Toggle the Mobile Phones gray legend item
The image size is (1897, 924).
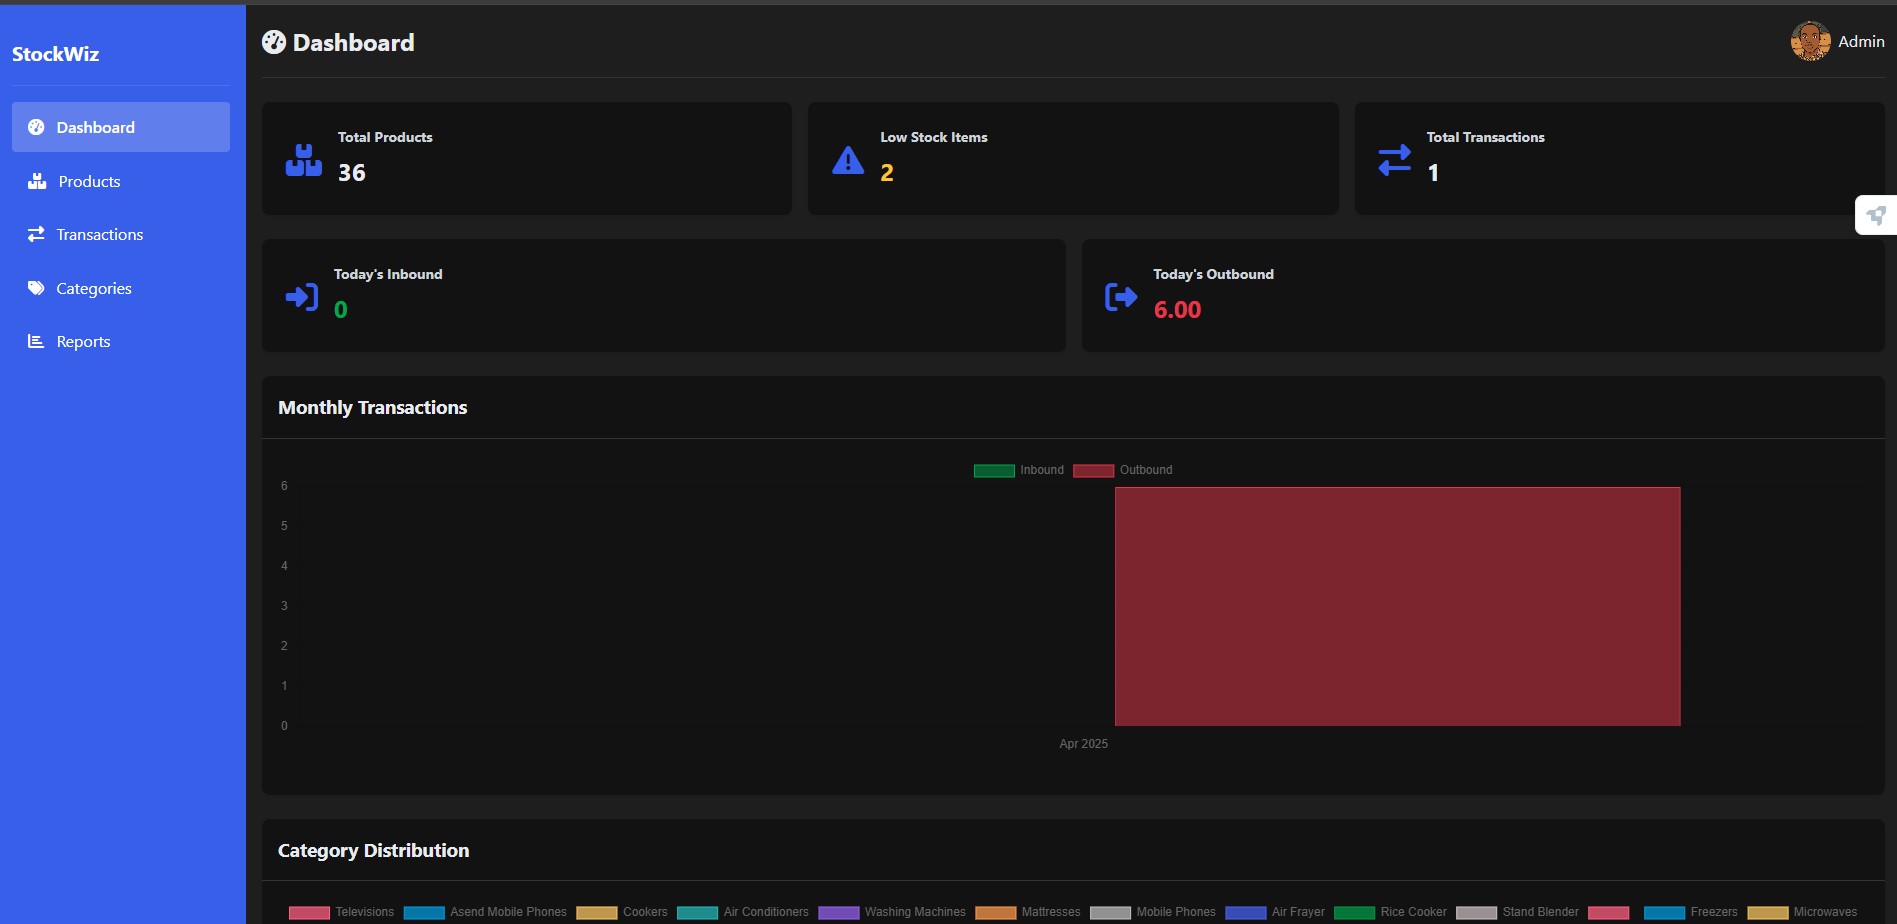(1153, 912)
